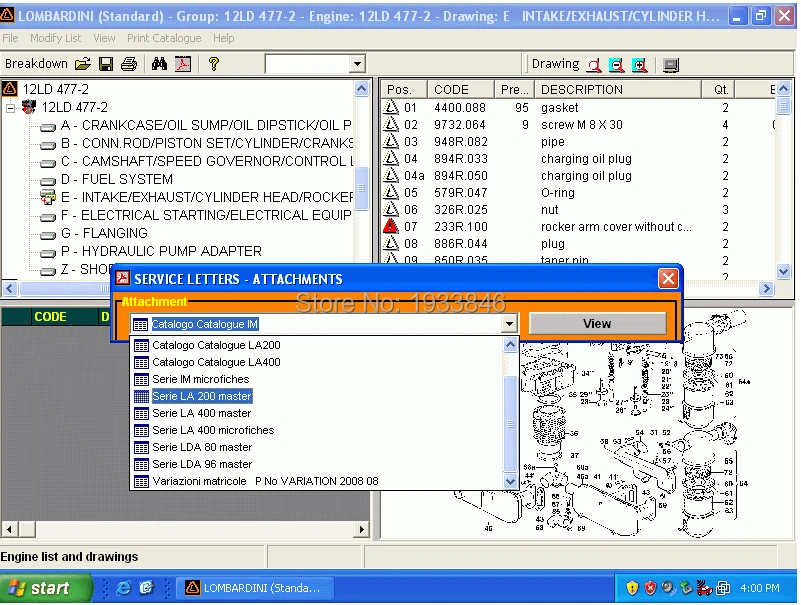Select part code 948R.082 pipe row
The width and height of the screenshot is (801, 605).
[x=578, y=142]
